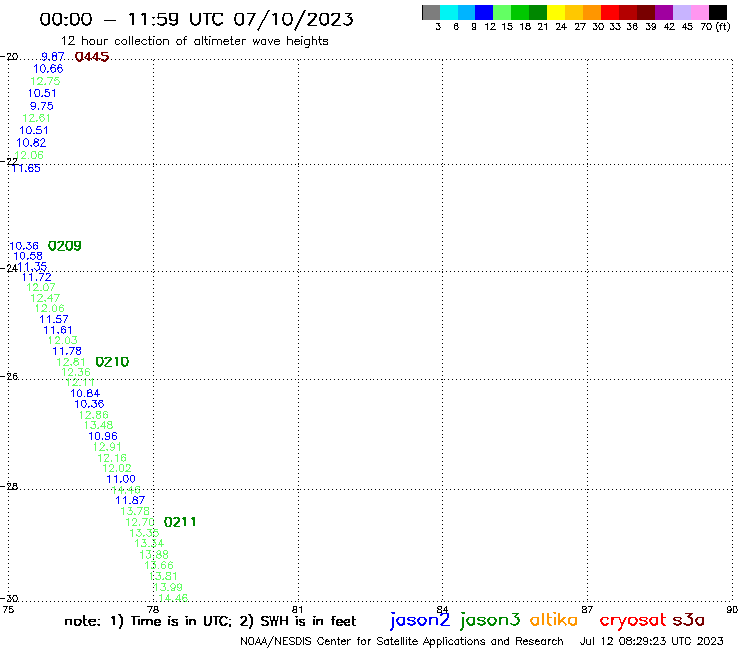This screenshot has width=740, height=650.
Task: Click the '0211' pass time label
Action: click(x=180, y=522)
